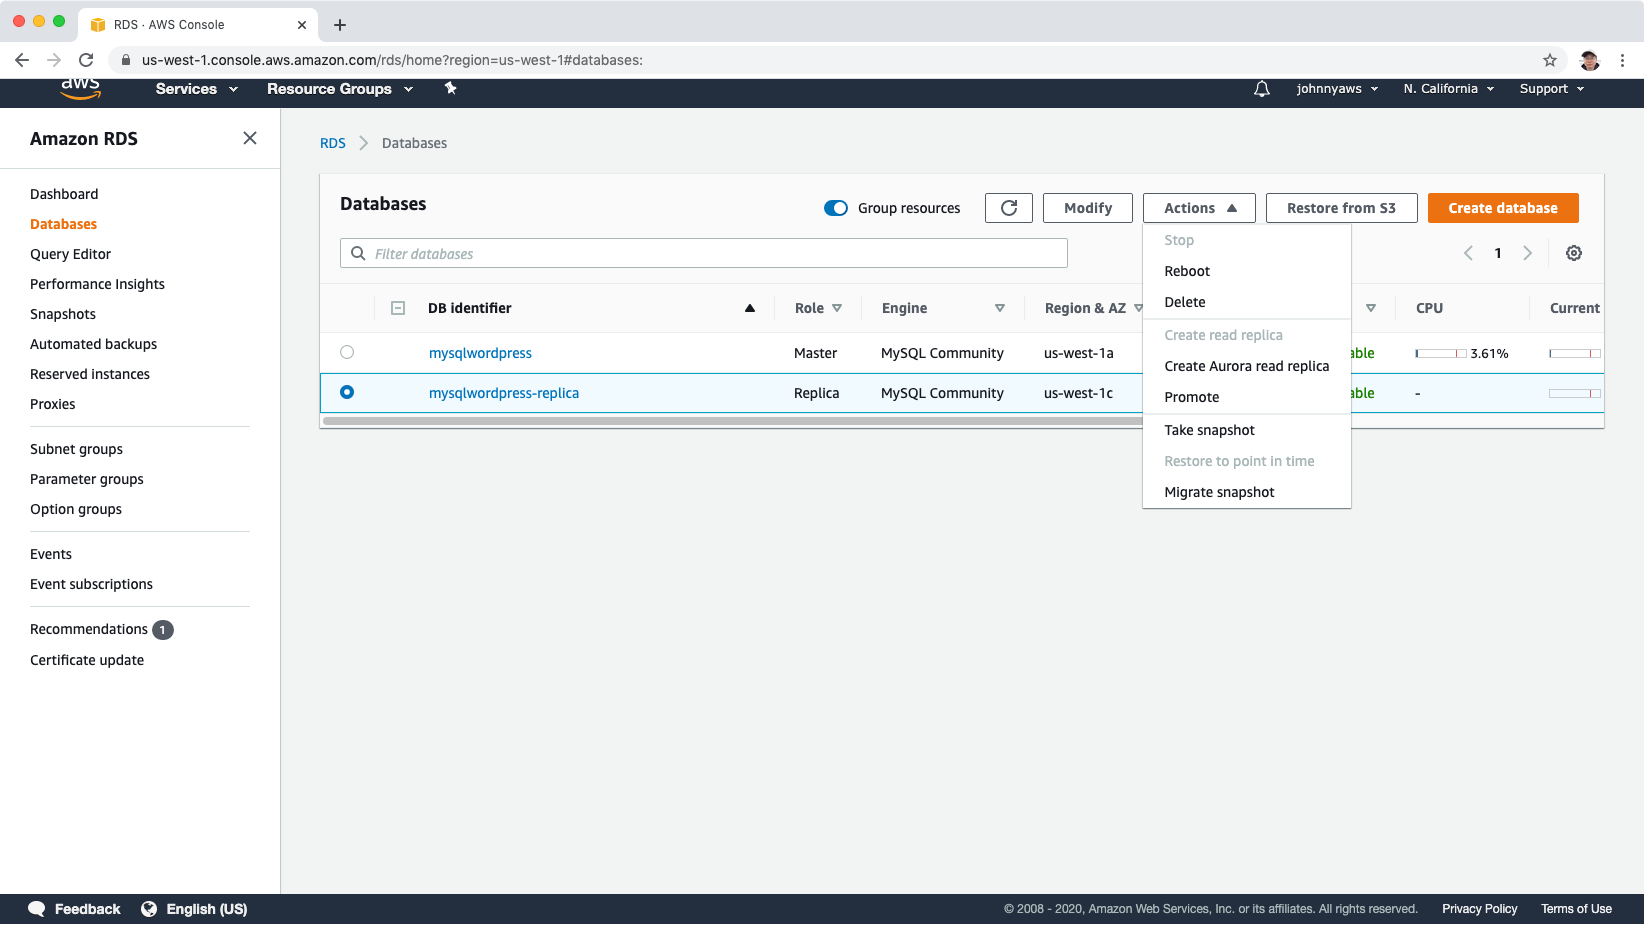Refresh the databases list

1009,208
